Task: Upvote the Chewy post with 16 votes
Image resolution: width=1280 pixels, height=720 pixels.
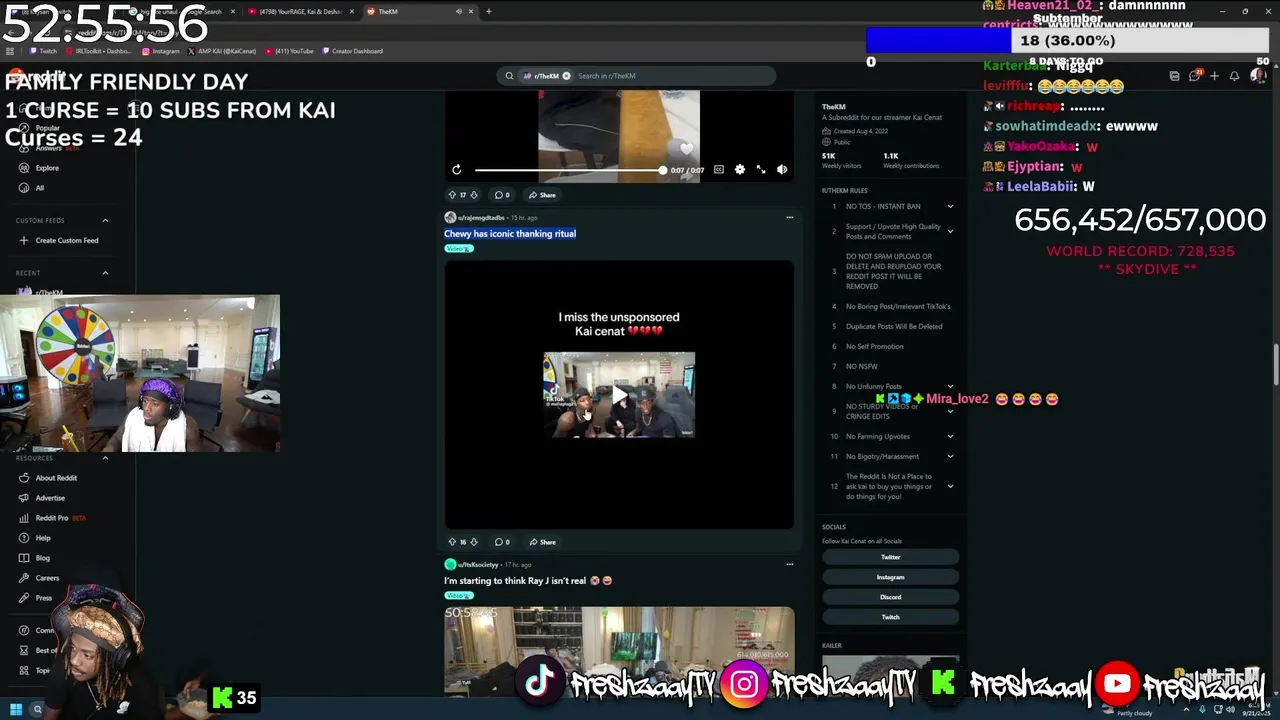Action: pos(452,542)
